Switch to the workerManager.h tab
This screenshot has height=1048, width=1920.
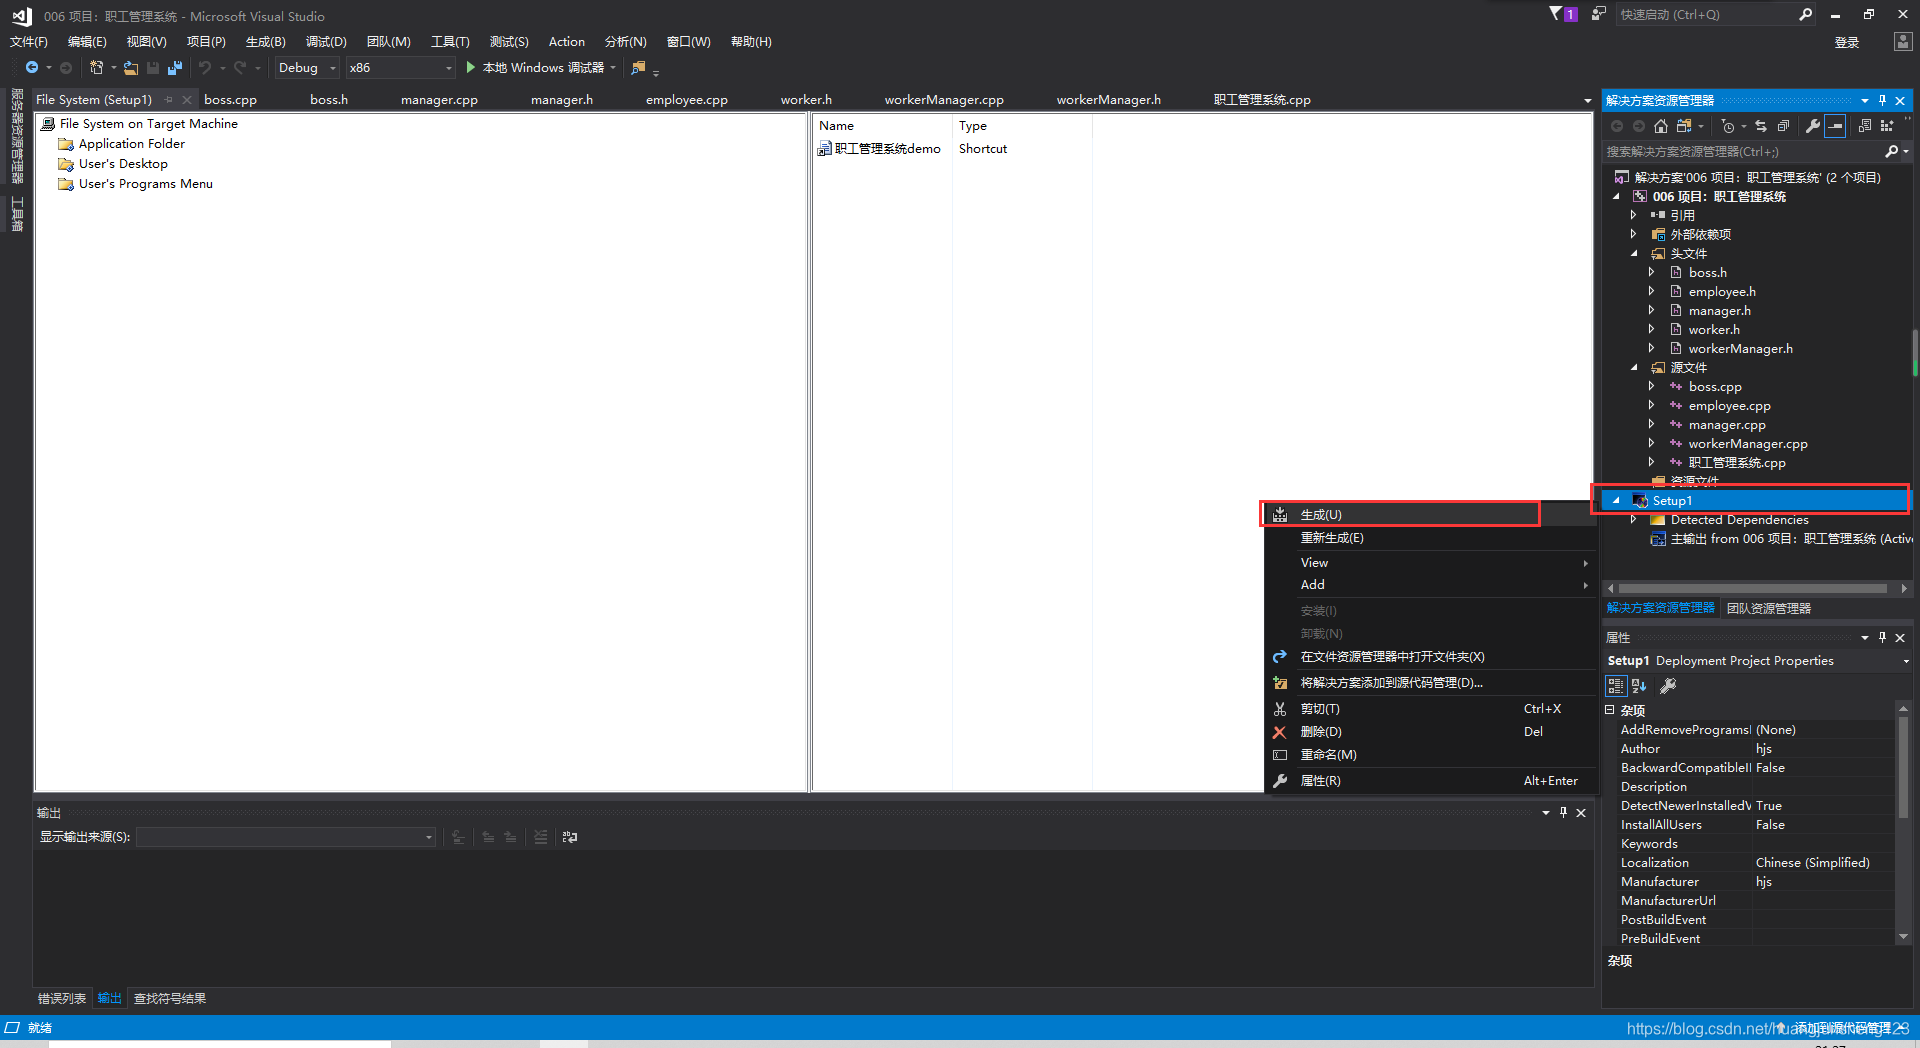click(1109, 100)
